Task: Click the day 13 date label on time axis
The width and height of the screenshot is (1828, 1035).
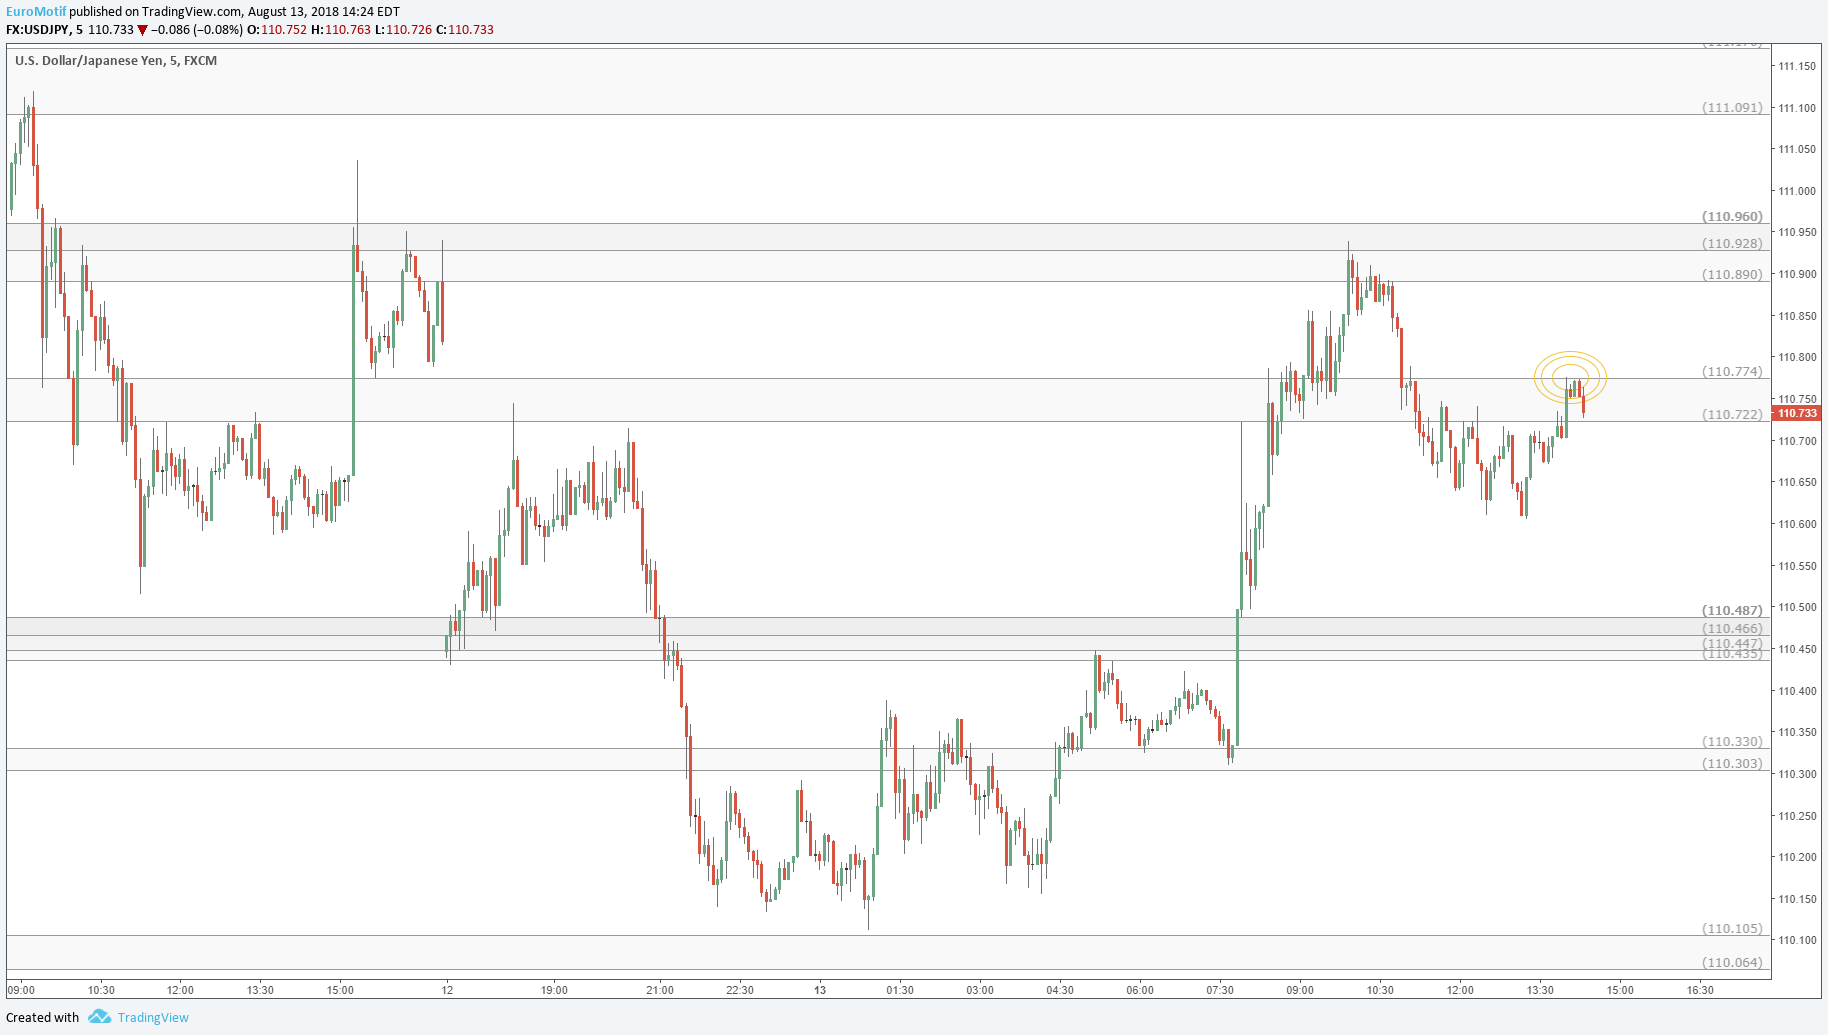Action: tap(820, 990)
